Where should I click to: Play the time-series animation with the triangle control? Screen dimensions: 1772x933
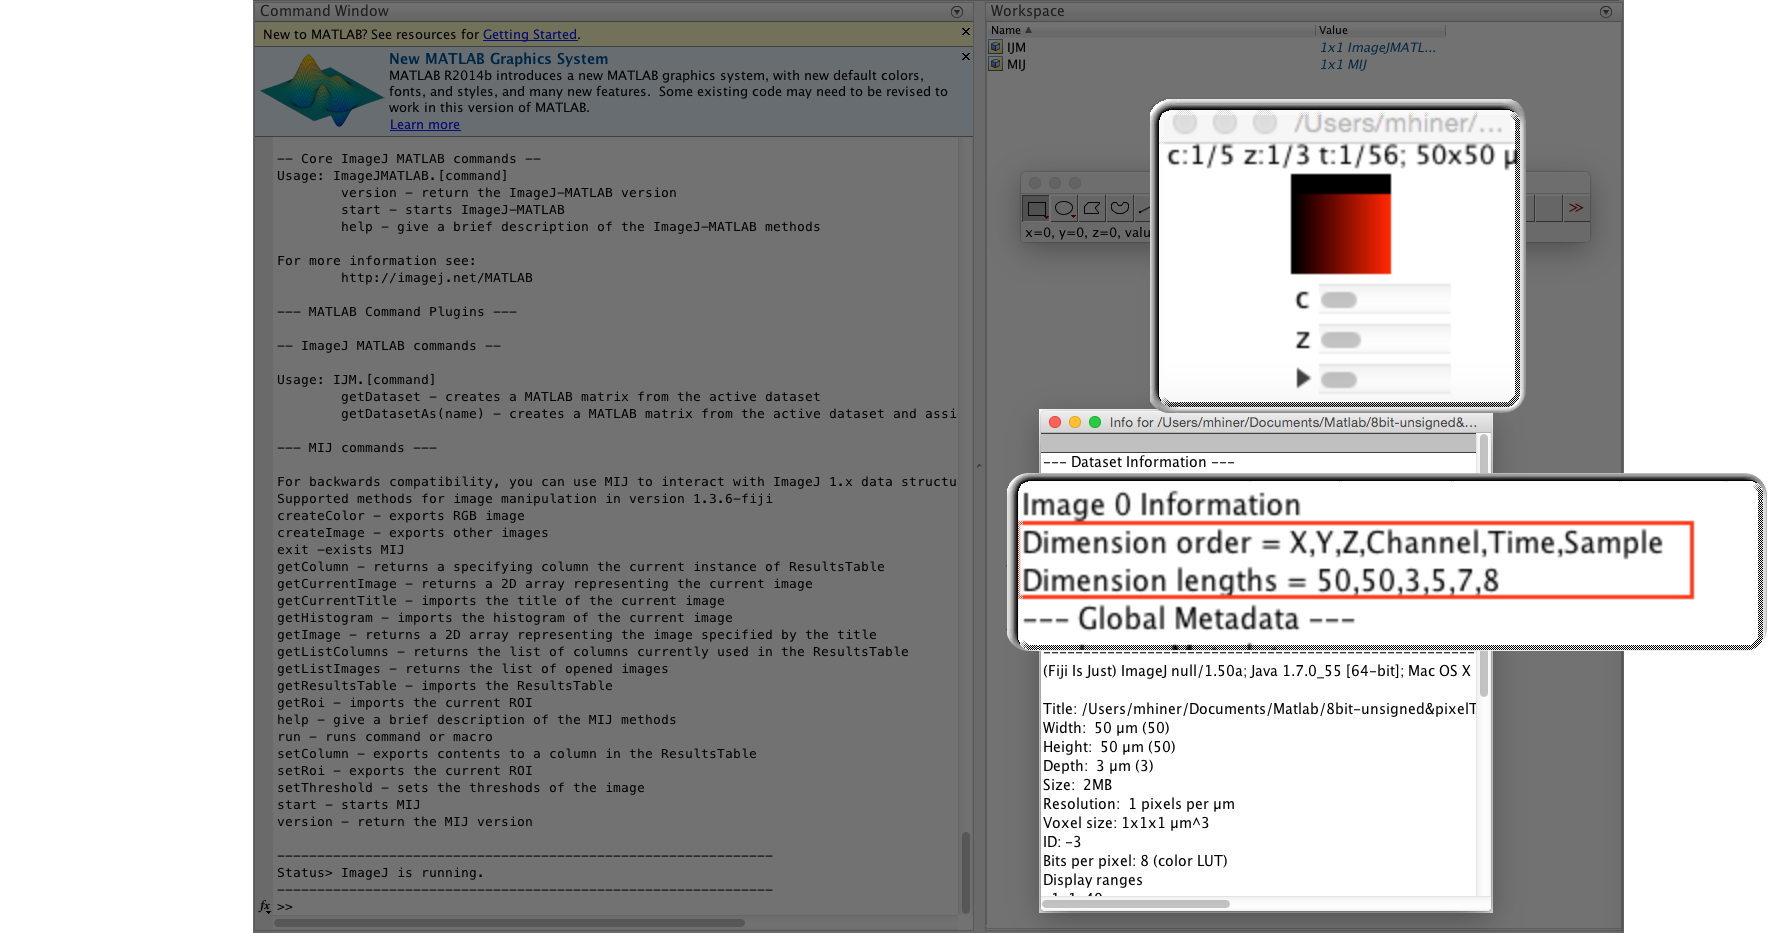[1305, 378]
